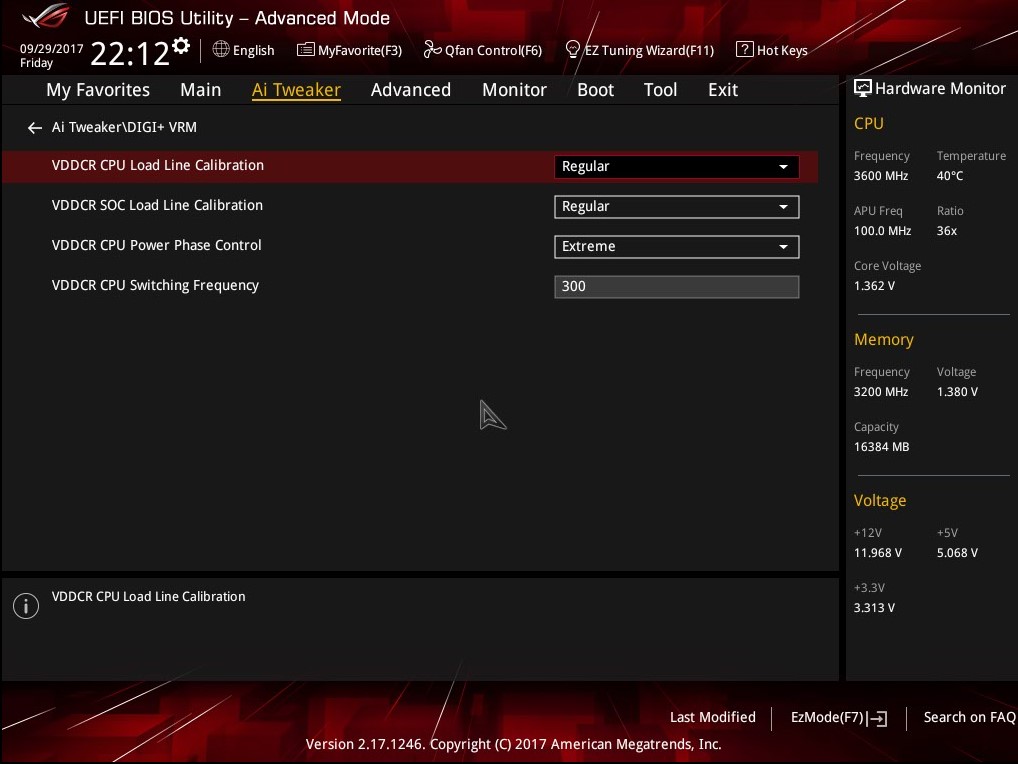The height and width of the screenshot is (764, 1018).
Task: Click the Qfan Control fan icon
Action: click(432, 49)
